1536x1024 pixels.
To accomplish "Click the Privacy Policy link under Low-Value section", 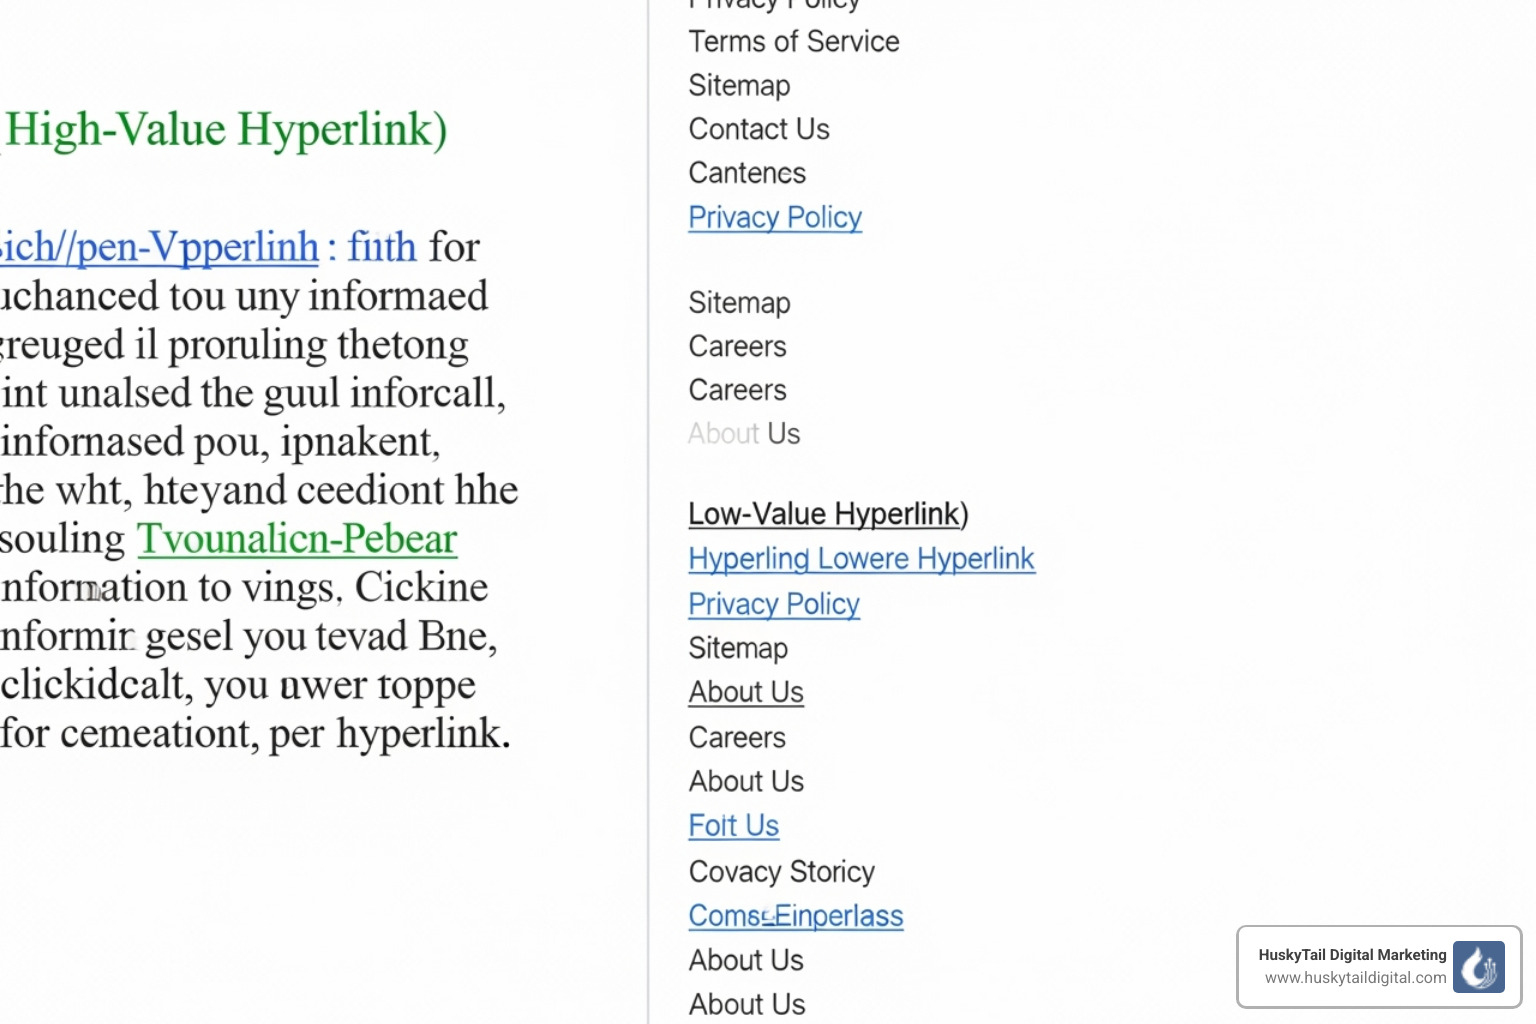I will [x=773, y=604].
